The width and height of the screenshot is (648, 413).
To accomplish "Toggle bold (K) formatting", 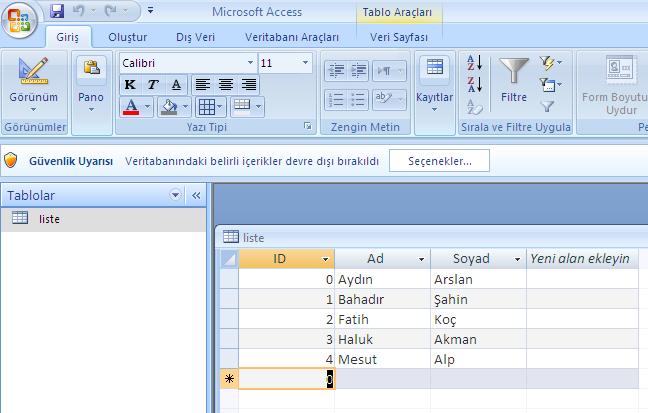I will pos(130,85).
